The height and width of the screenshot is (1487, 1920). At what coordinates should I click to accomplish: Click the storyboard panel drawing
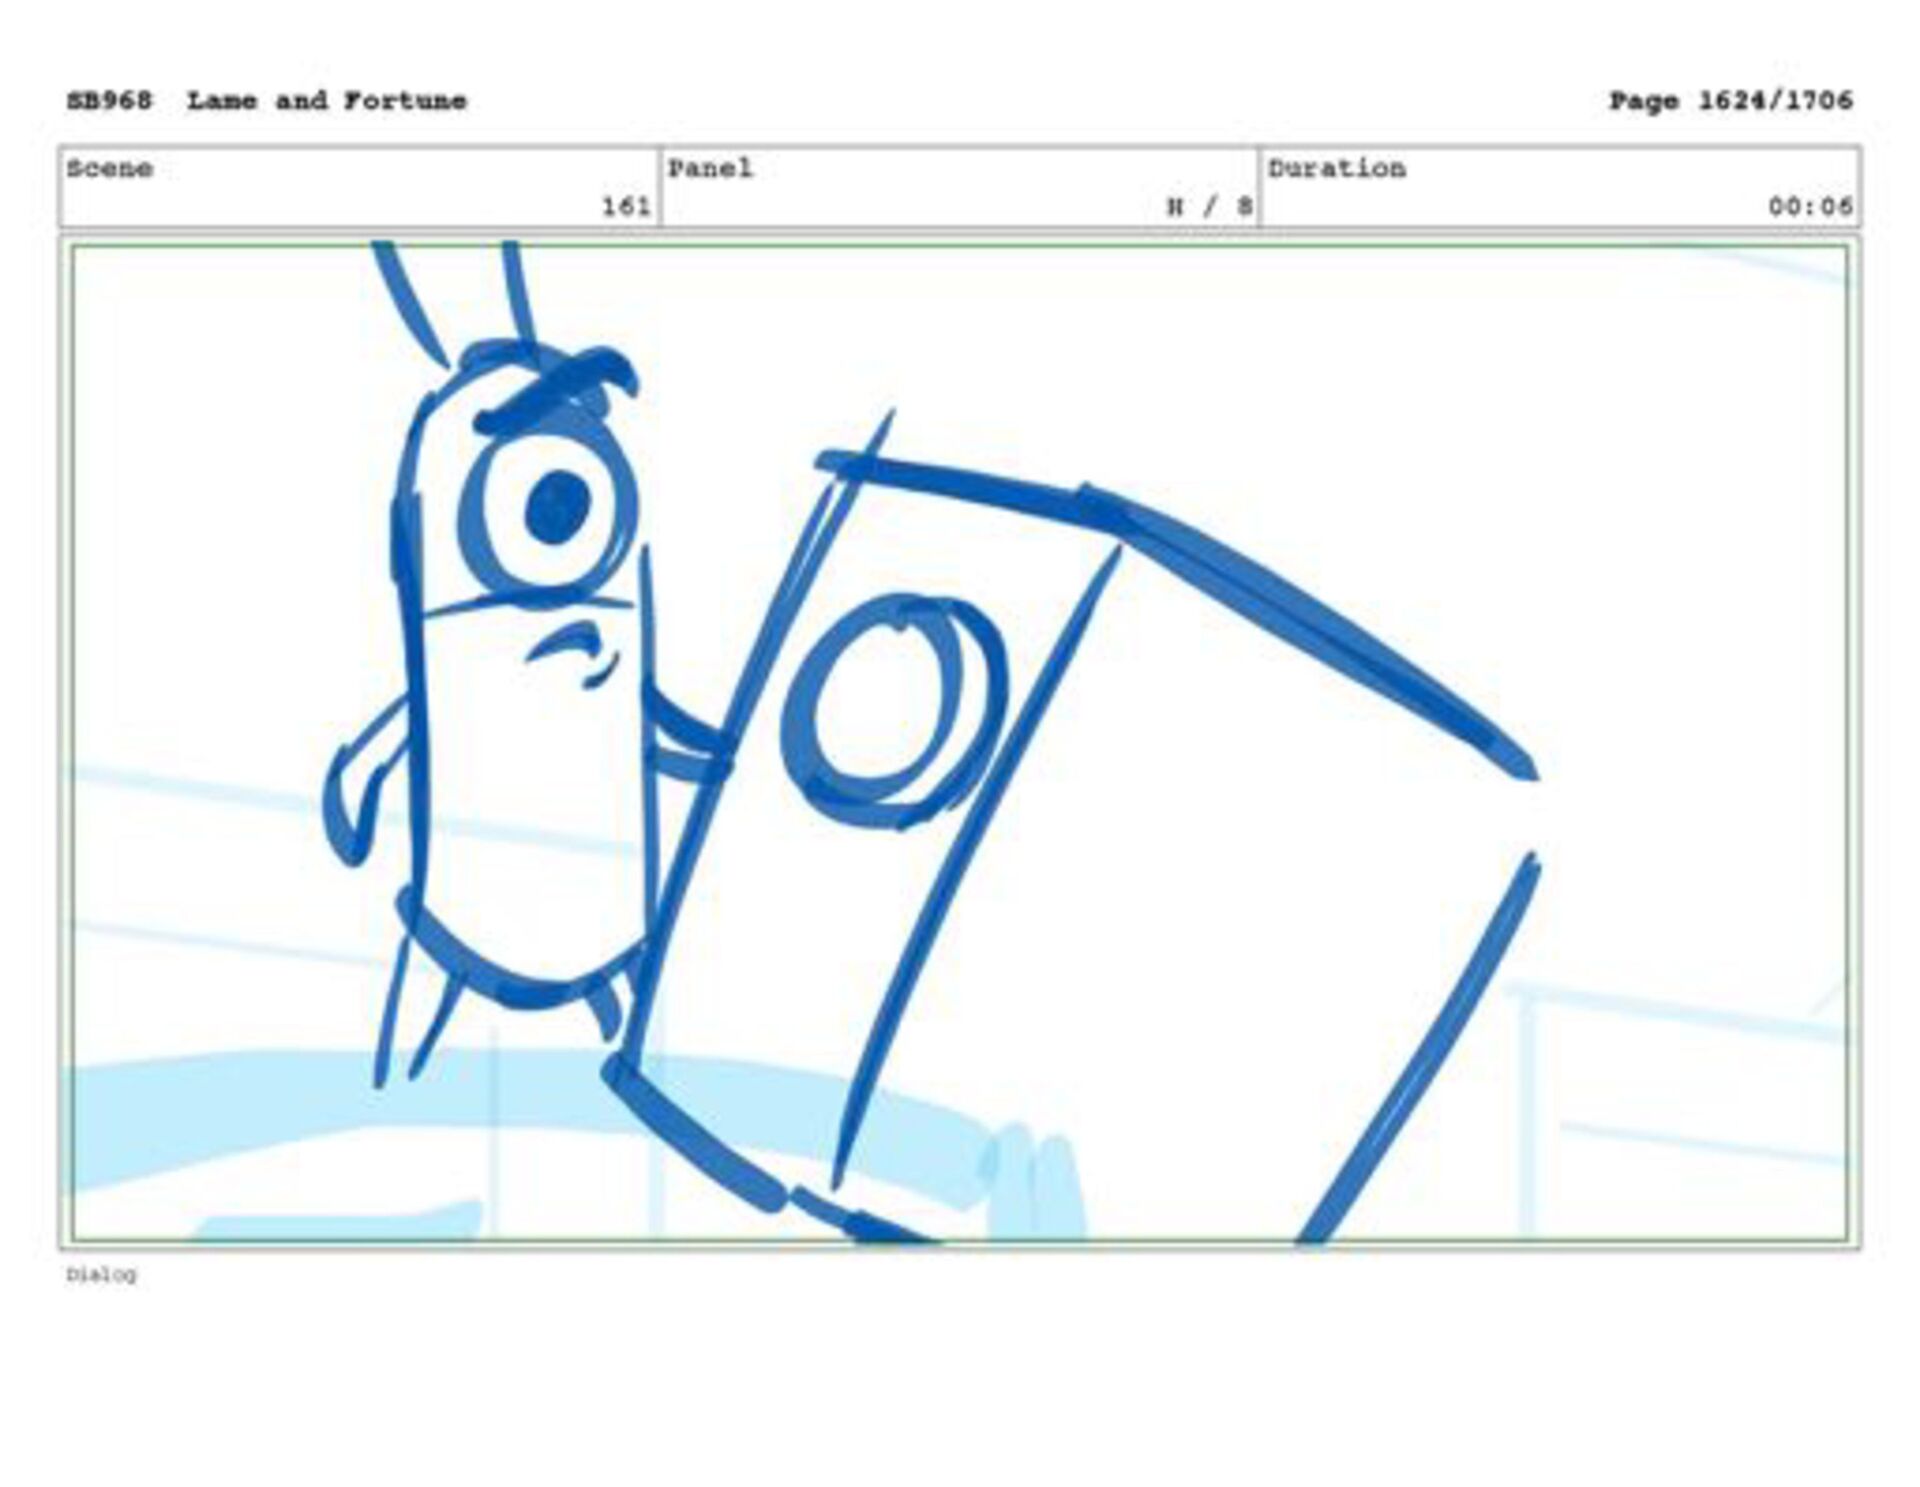pos(960,743)
